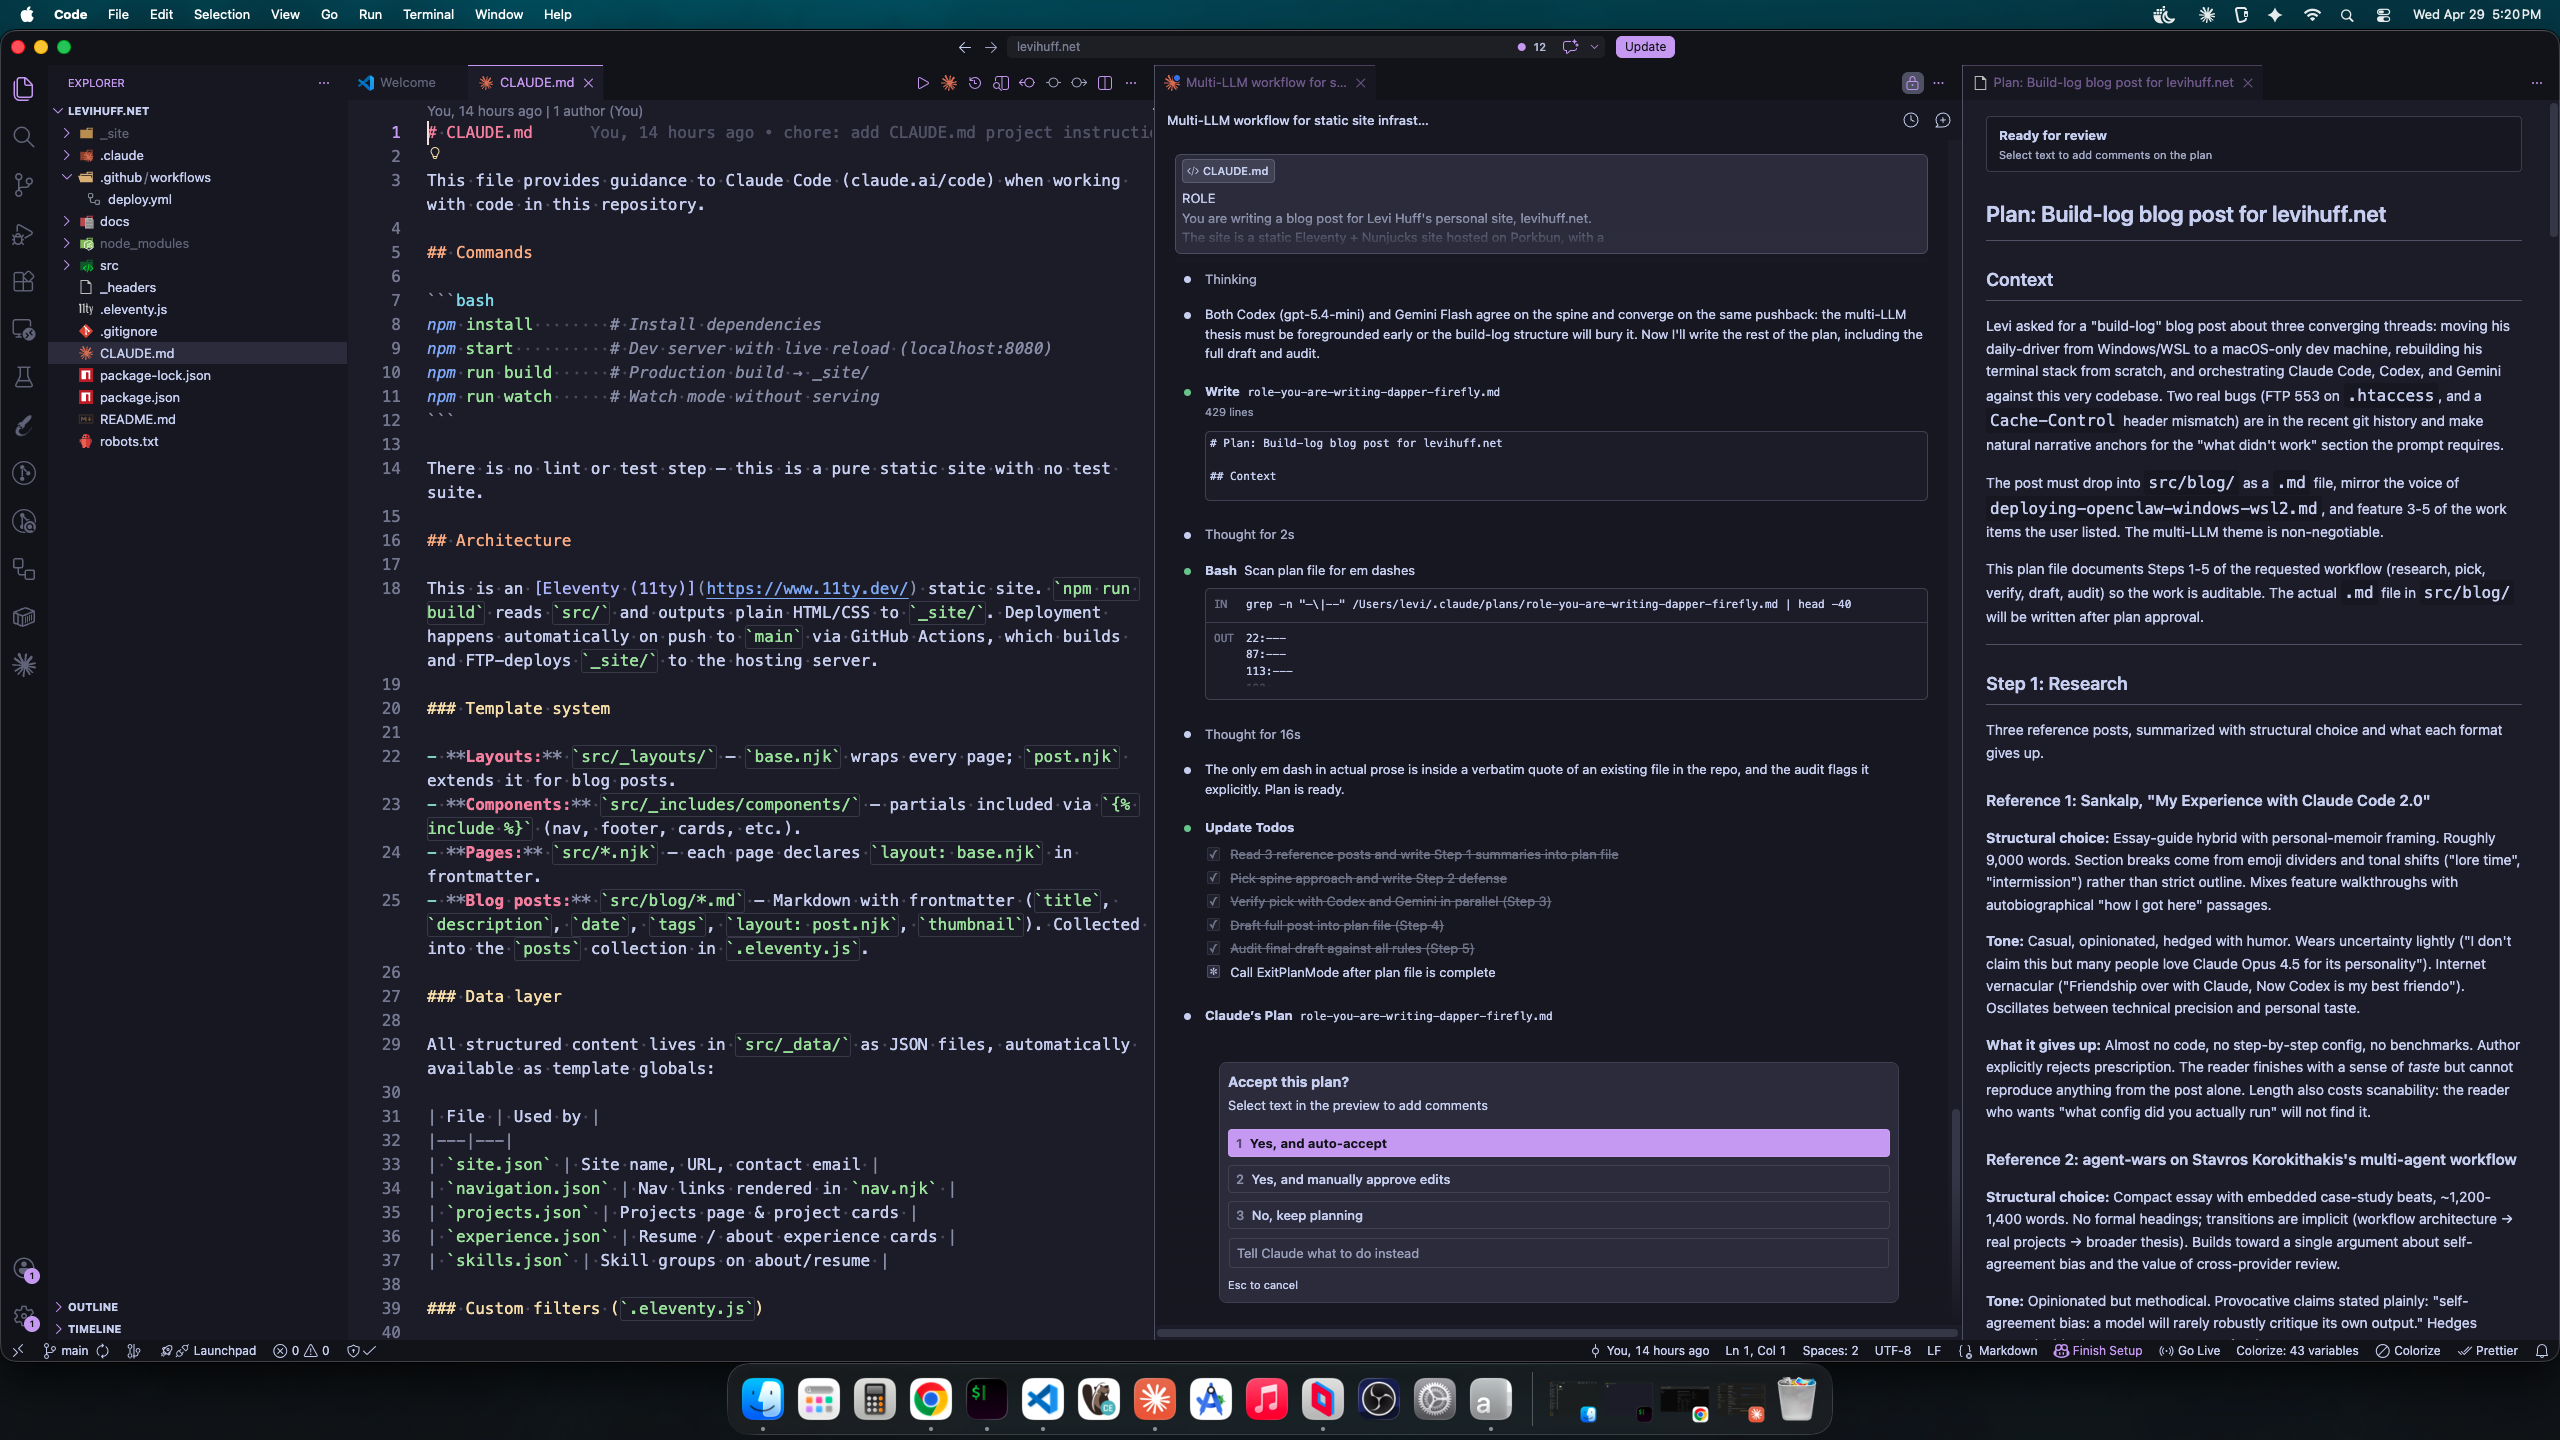Open the Terminal menu
The height and width of the screenshot is (1440, 2560).
click(428, 14)
